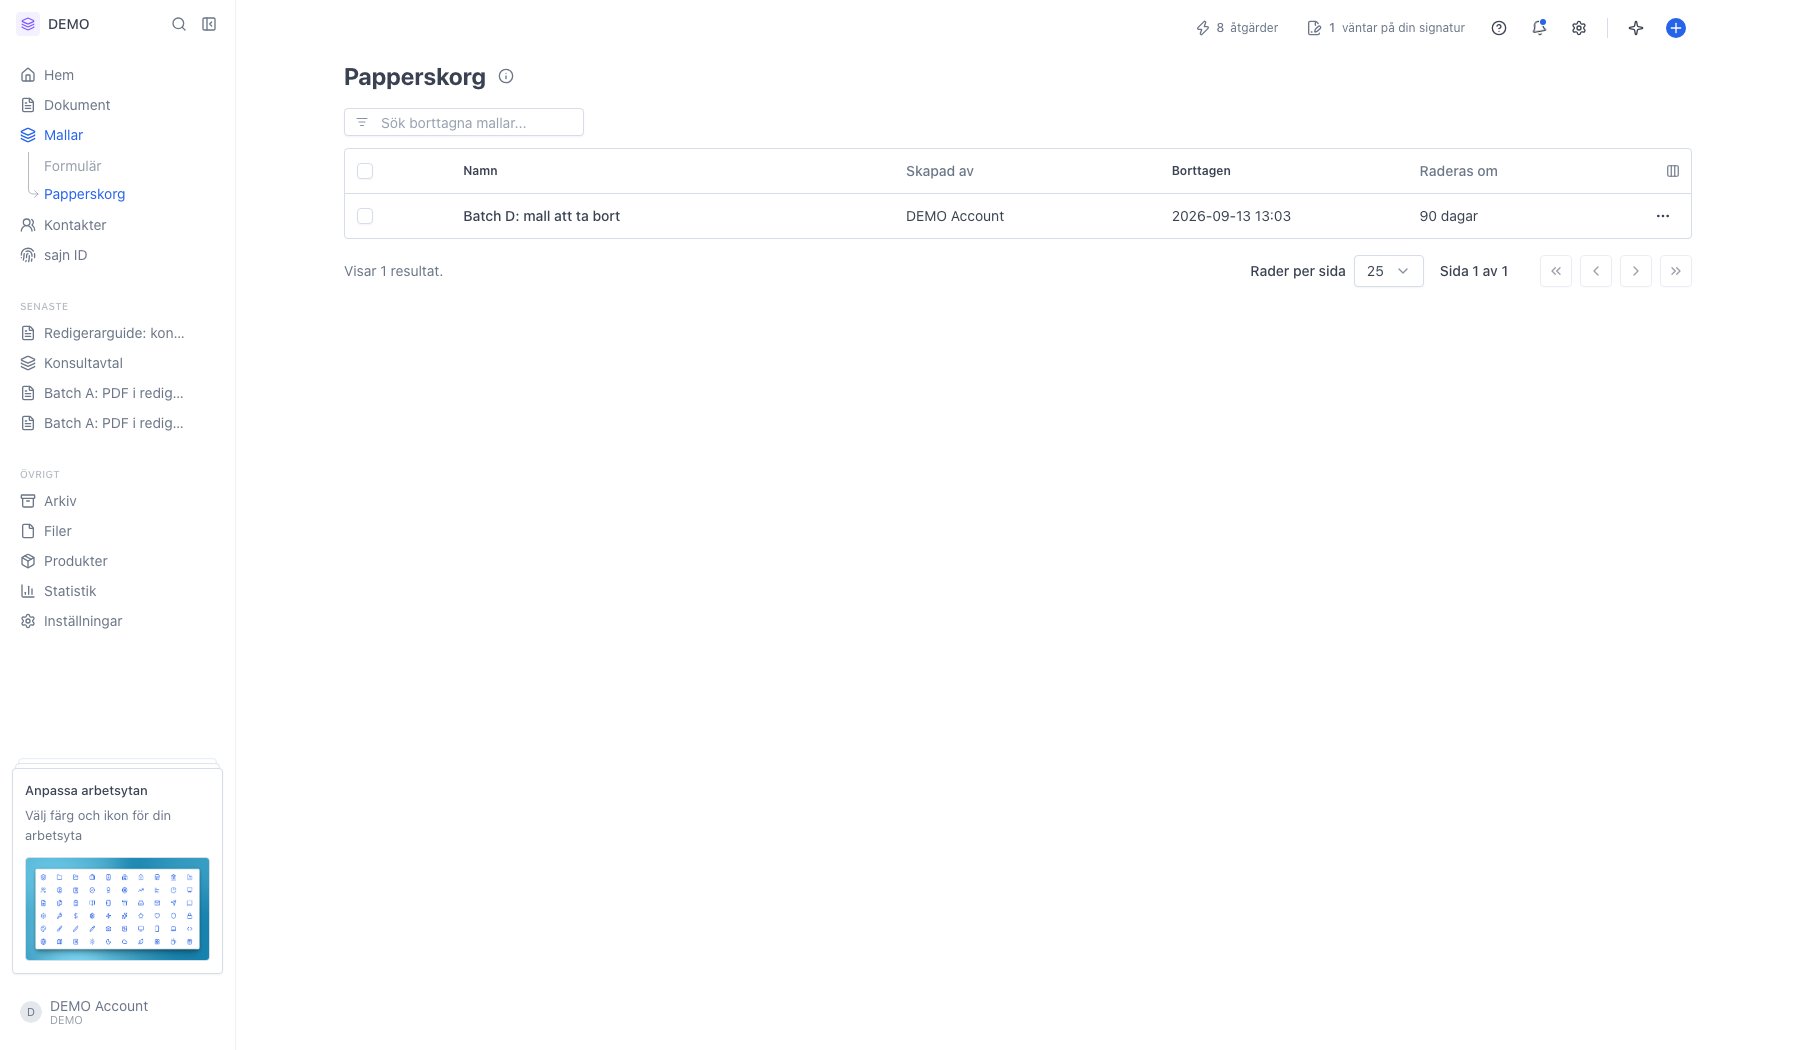The height and width of the screenshot is (1050, 1800).
Task: Sort by the Borttagen column header
Action: pyautogui.click(x=1201, y=171)
